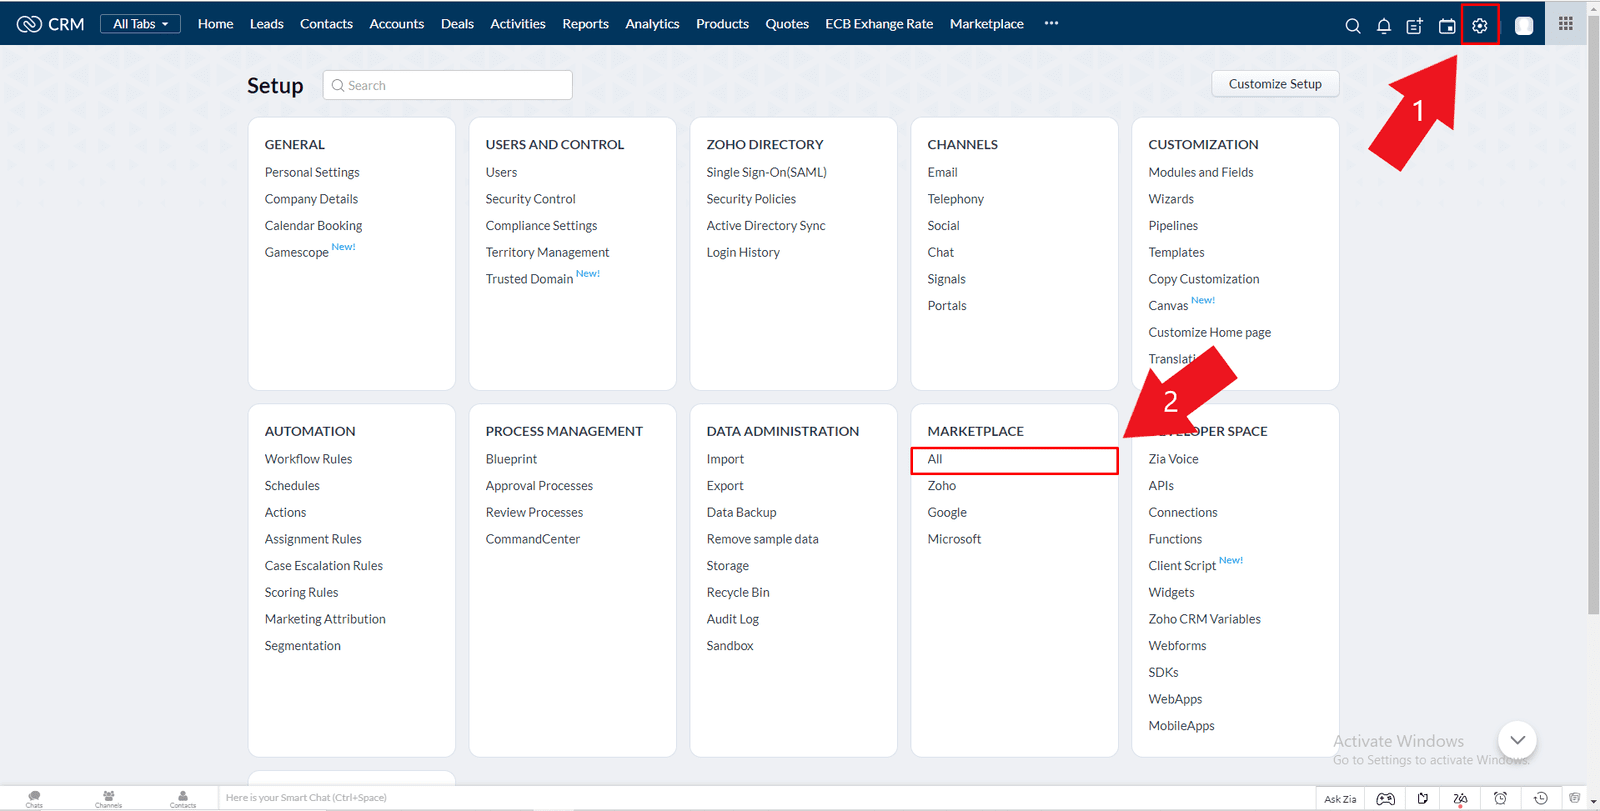The height and width of the screenshot is (811, 1600).
Task: Open the Deals tab
Action: [457, 24]
